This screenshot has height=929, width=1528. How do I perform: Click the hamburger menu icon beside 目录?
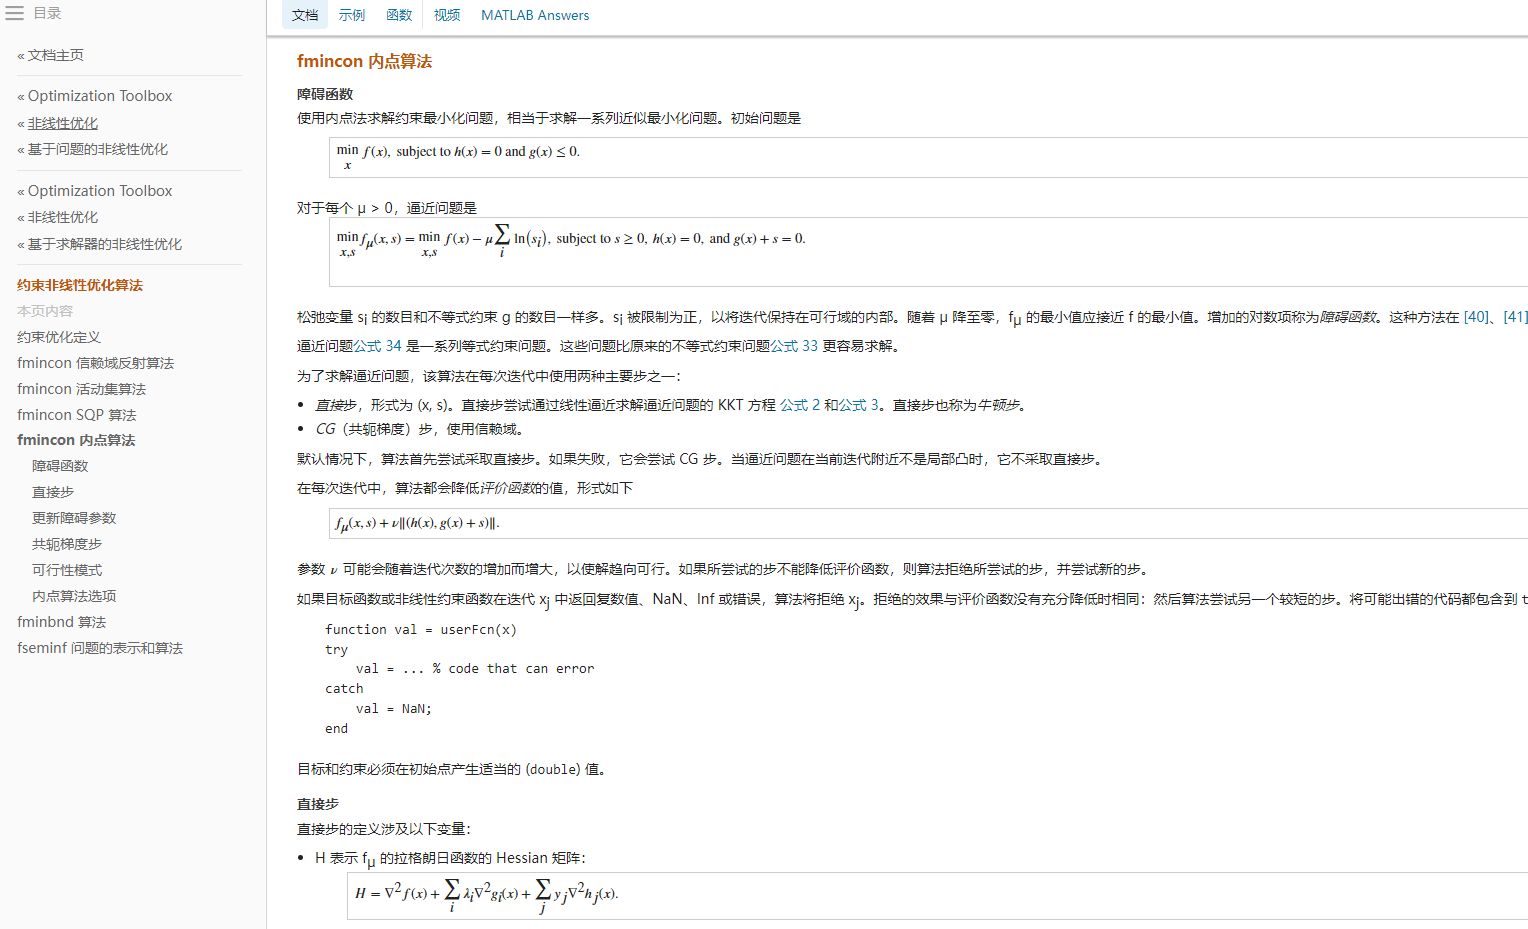tap(15, 13)
